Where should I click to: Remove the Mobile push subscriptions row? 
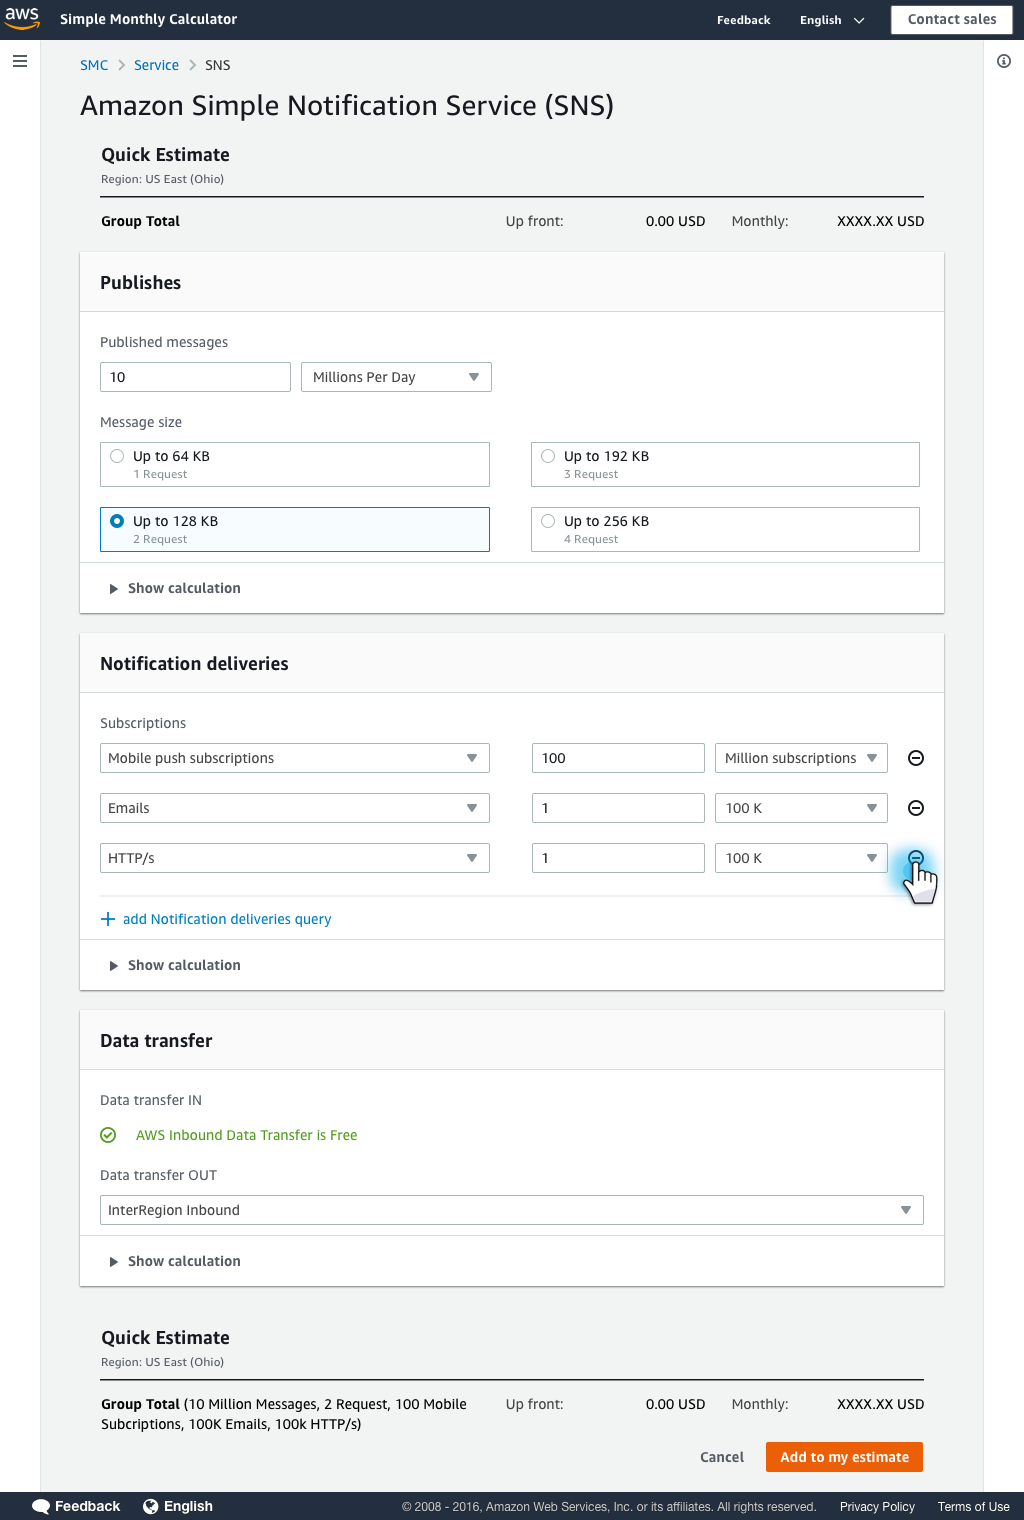pos(915,758)
